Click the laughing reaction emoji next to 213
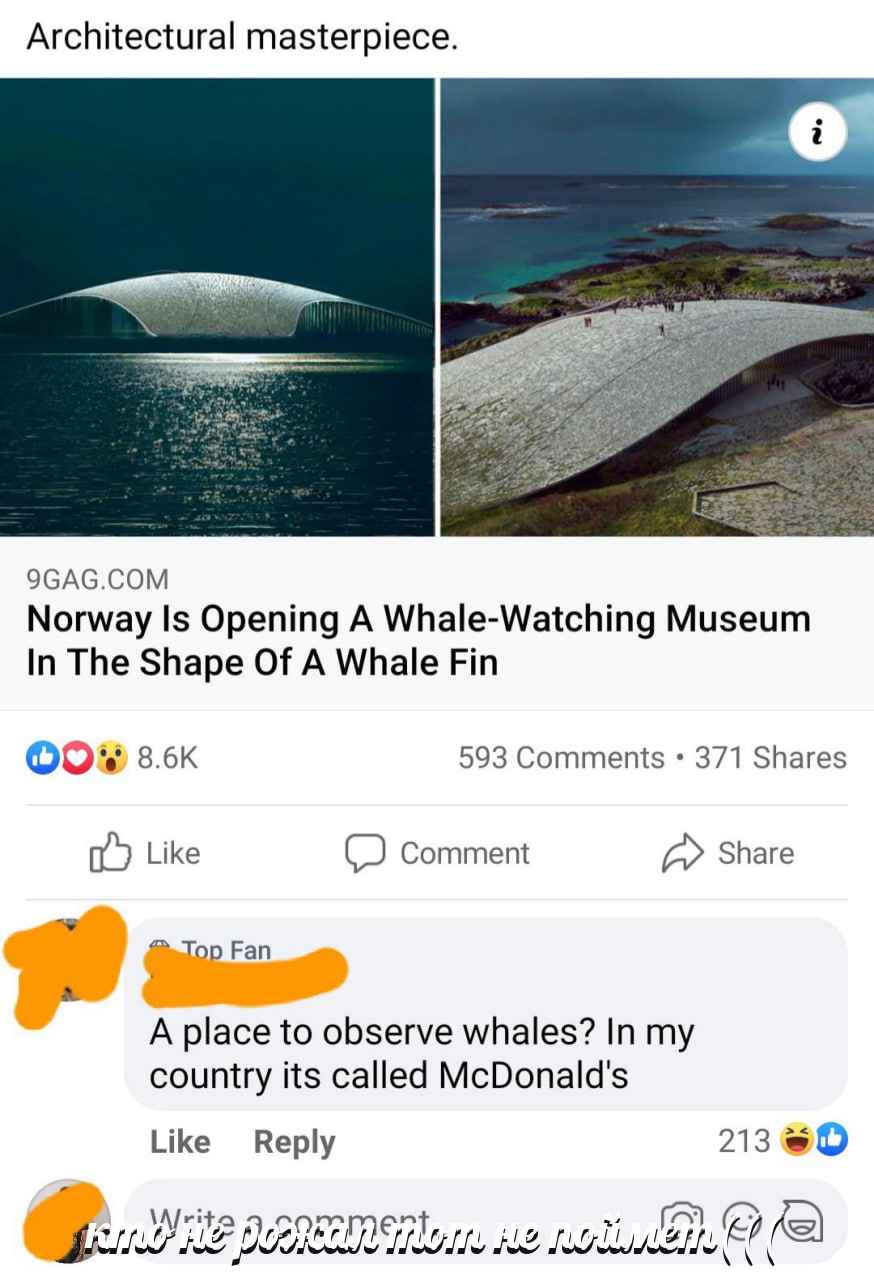Screen dimensions: 874x1280 pyautogui.click(x=796, y=1140)
